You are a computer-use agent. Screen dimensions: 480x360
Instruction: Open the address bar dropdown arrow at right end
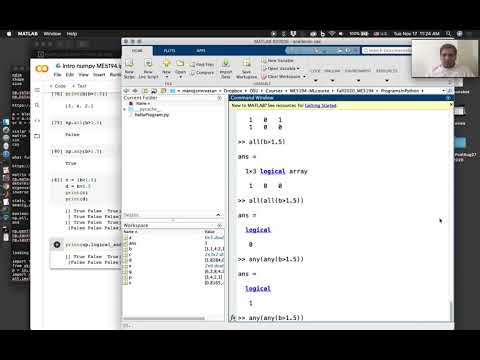pos(443,91)
